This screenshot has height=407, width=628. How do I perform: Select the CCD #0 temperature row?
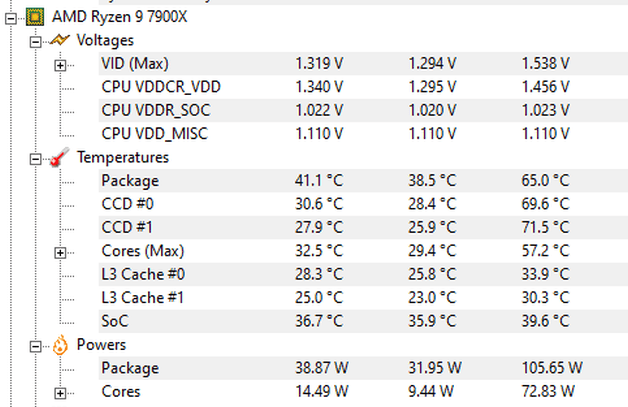124,204
